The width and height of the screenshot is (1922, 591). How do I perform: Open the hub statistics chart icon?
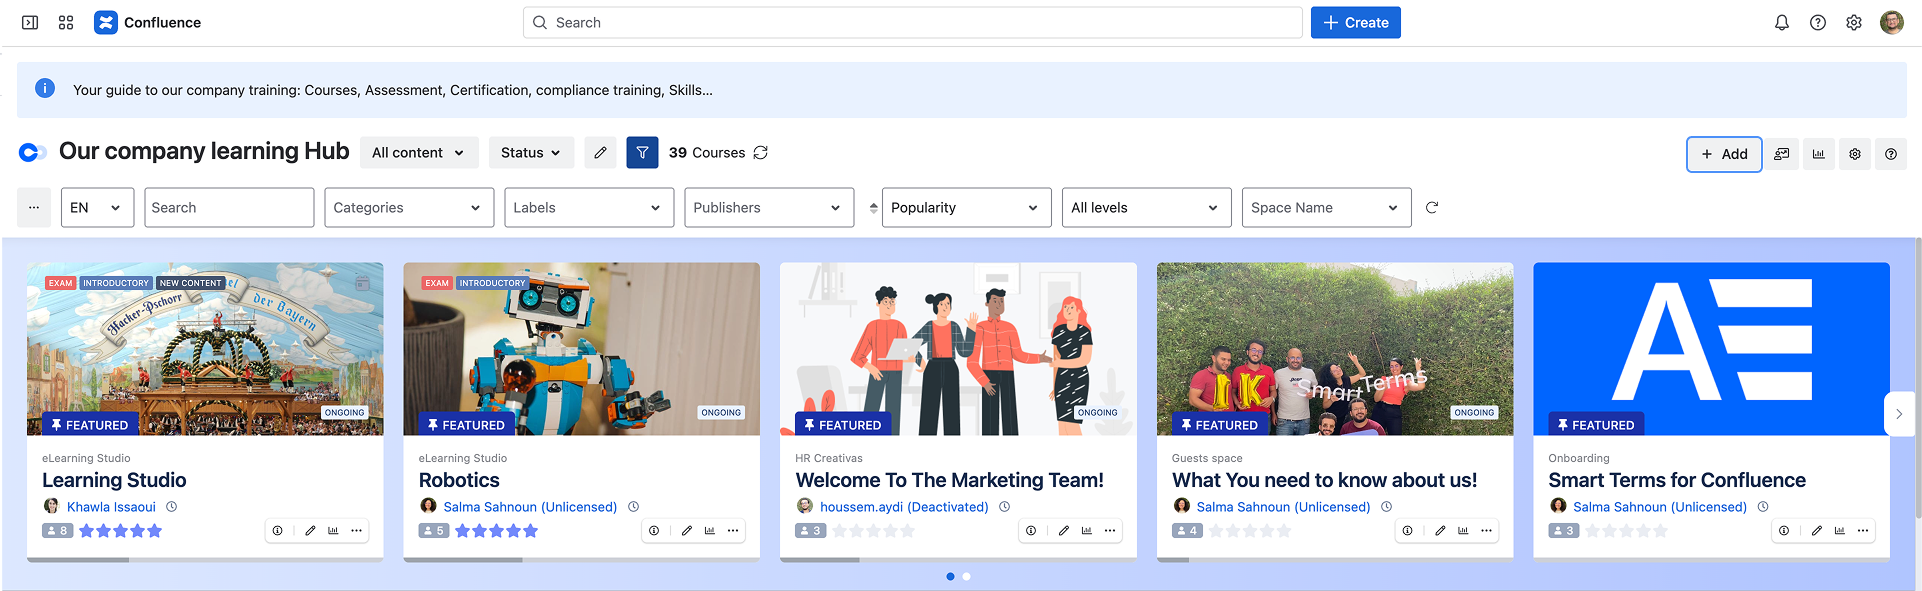pos(1818,154)
